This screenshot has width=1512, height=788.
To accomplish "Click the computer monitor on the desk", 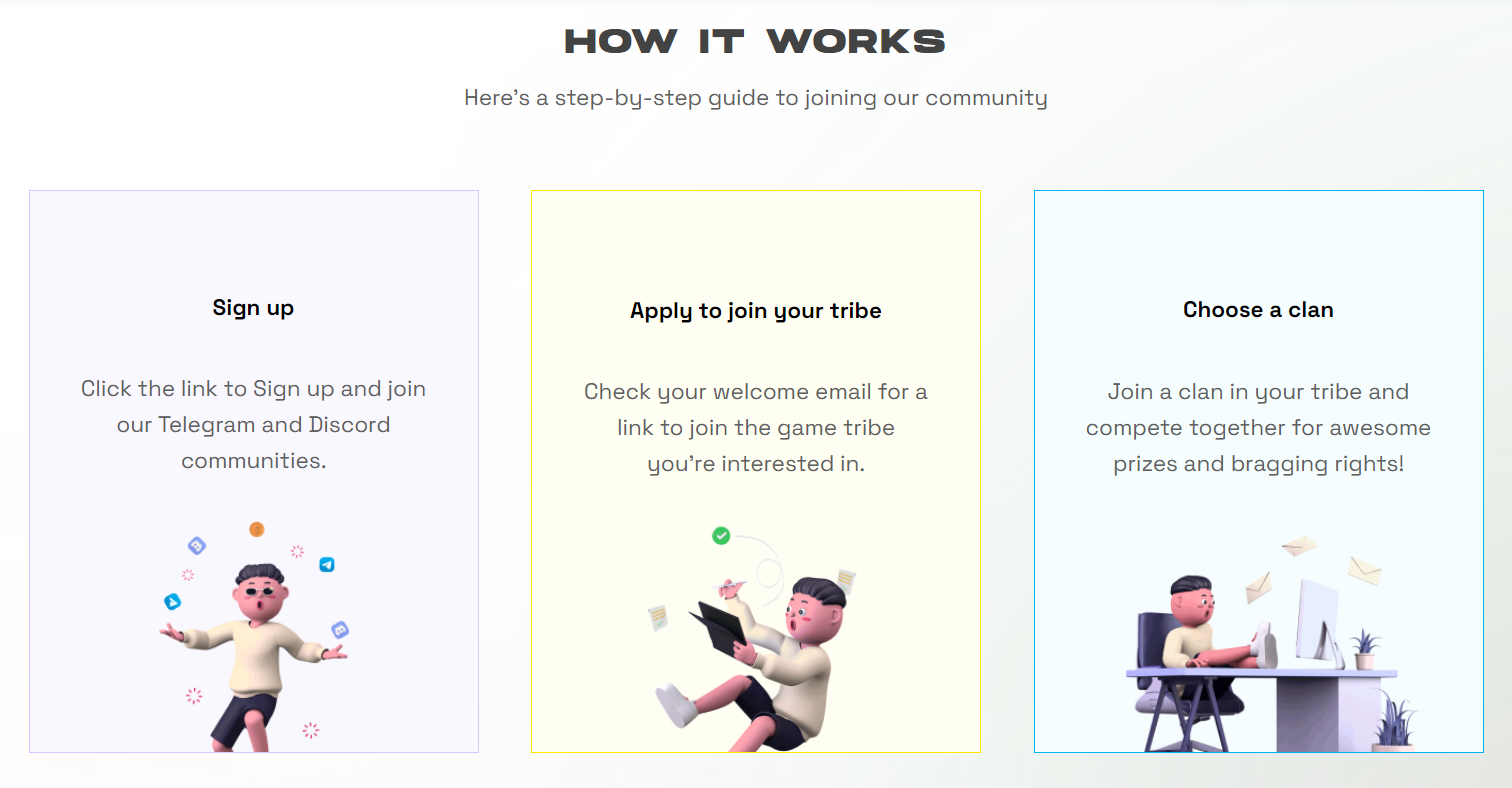I will click(x=1319, y=621).
